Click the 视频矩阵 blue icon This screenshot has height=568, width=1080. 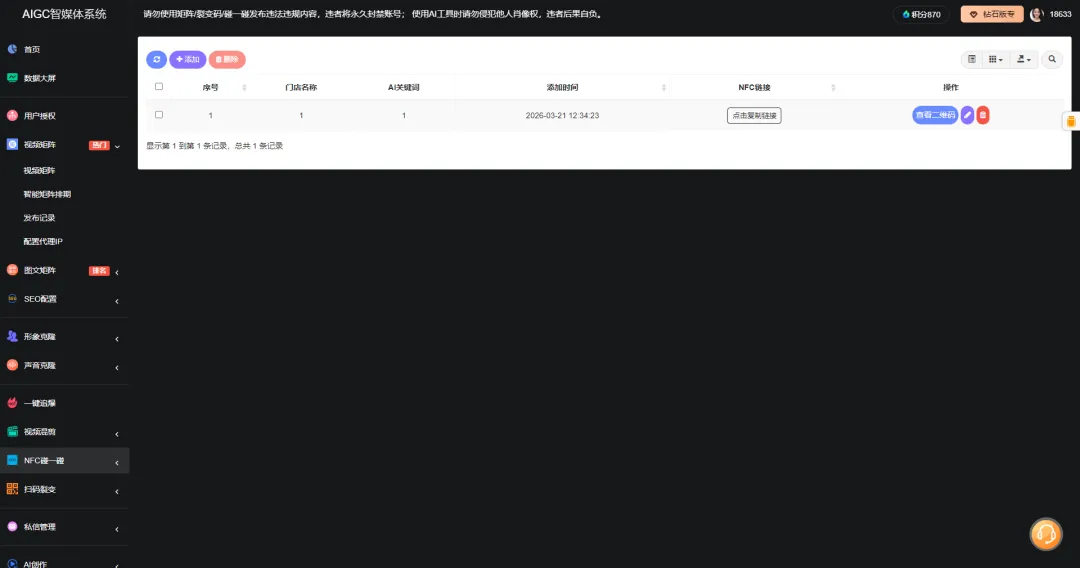point(12,144)
